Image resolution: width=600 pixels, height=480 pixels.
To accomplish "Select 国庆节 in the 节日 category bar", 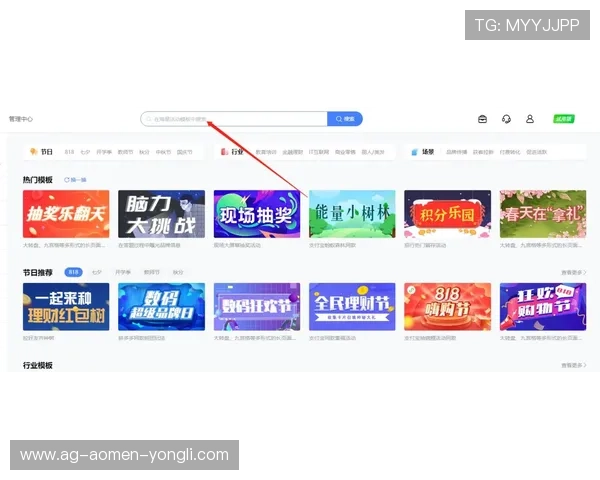I will coord(185,152).
